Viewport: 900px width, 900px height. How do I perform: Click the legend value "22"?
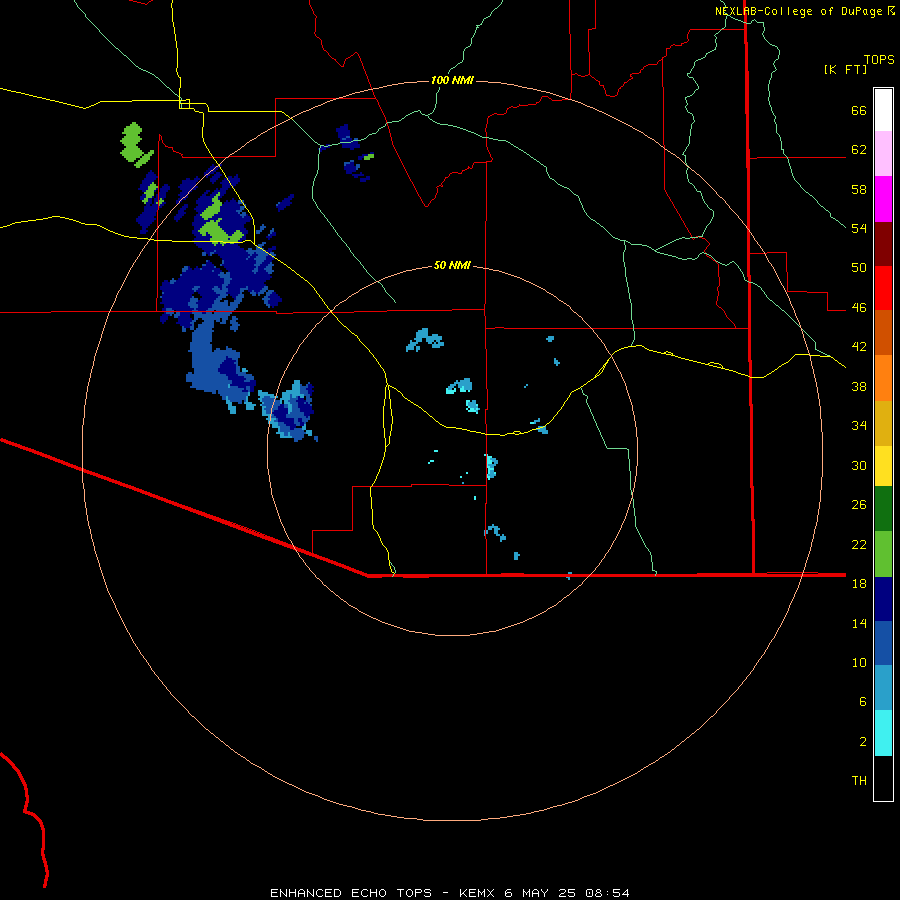coord(859,545)
